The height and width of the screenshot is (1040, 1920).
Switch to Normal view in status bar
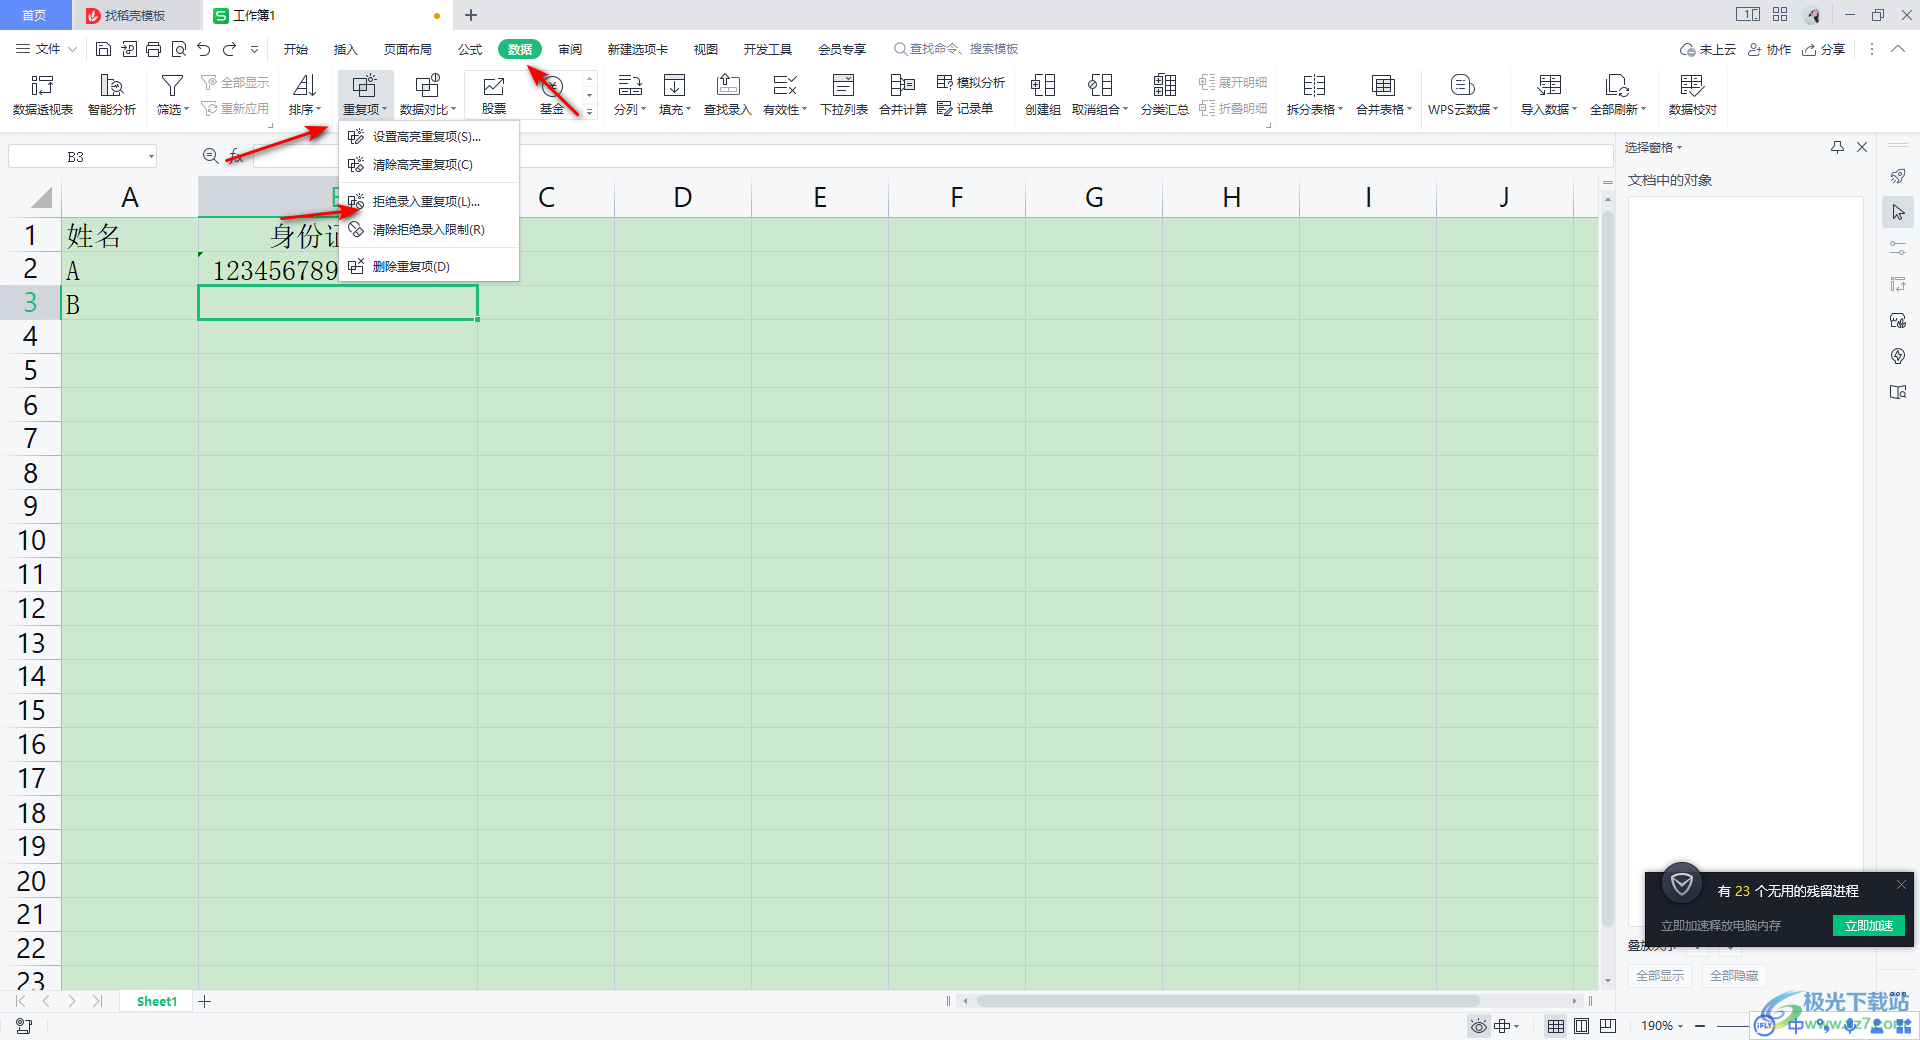click(x=1556, y=1026)
